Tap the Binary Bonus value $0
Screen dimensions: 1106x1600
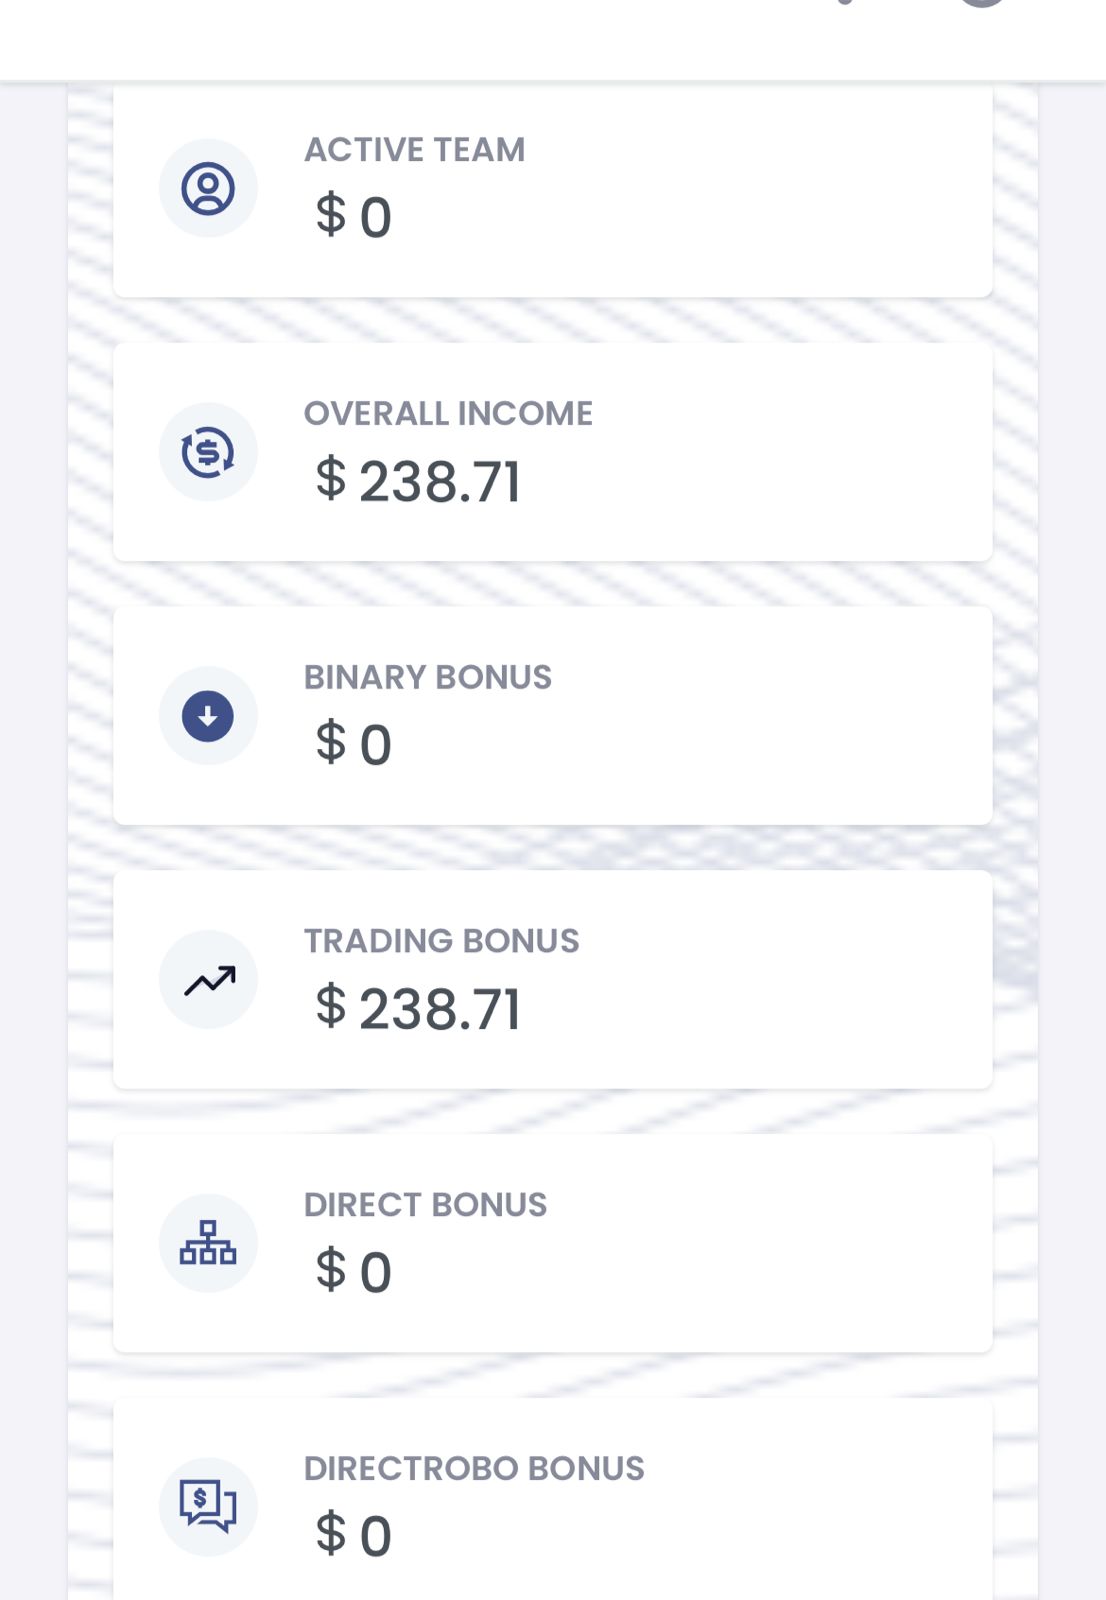(353, 744)
